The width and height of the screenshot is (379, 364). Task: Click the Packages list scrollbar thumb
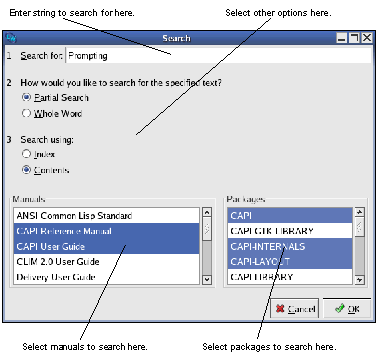(359, 227)
